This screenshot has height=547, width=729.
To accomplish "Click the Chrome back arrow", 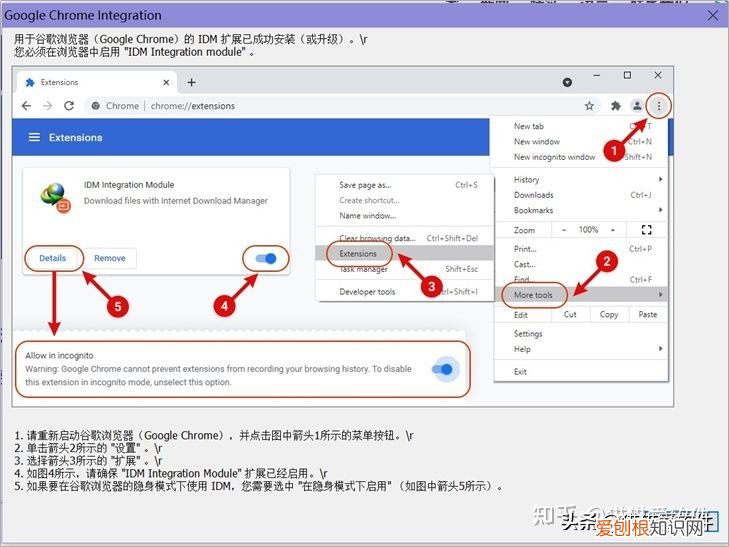I will pyautogui.click(x=27, y=106).
